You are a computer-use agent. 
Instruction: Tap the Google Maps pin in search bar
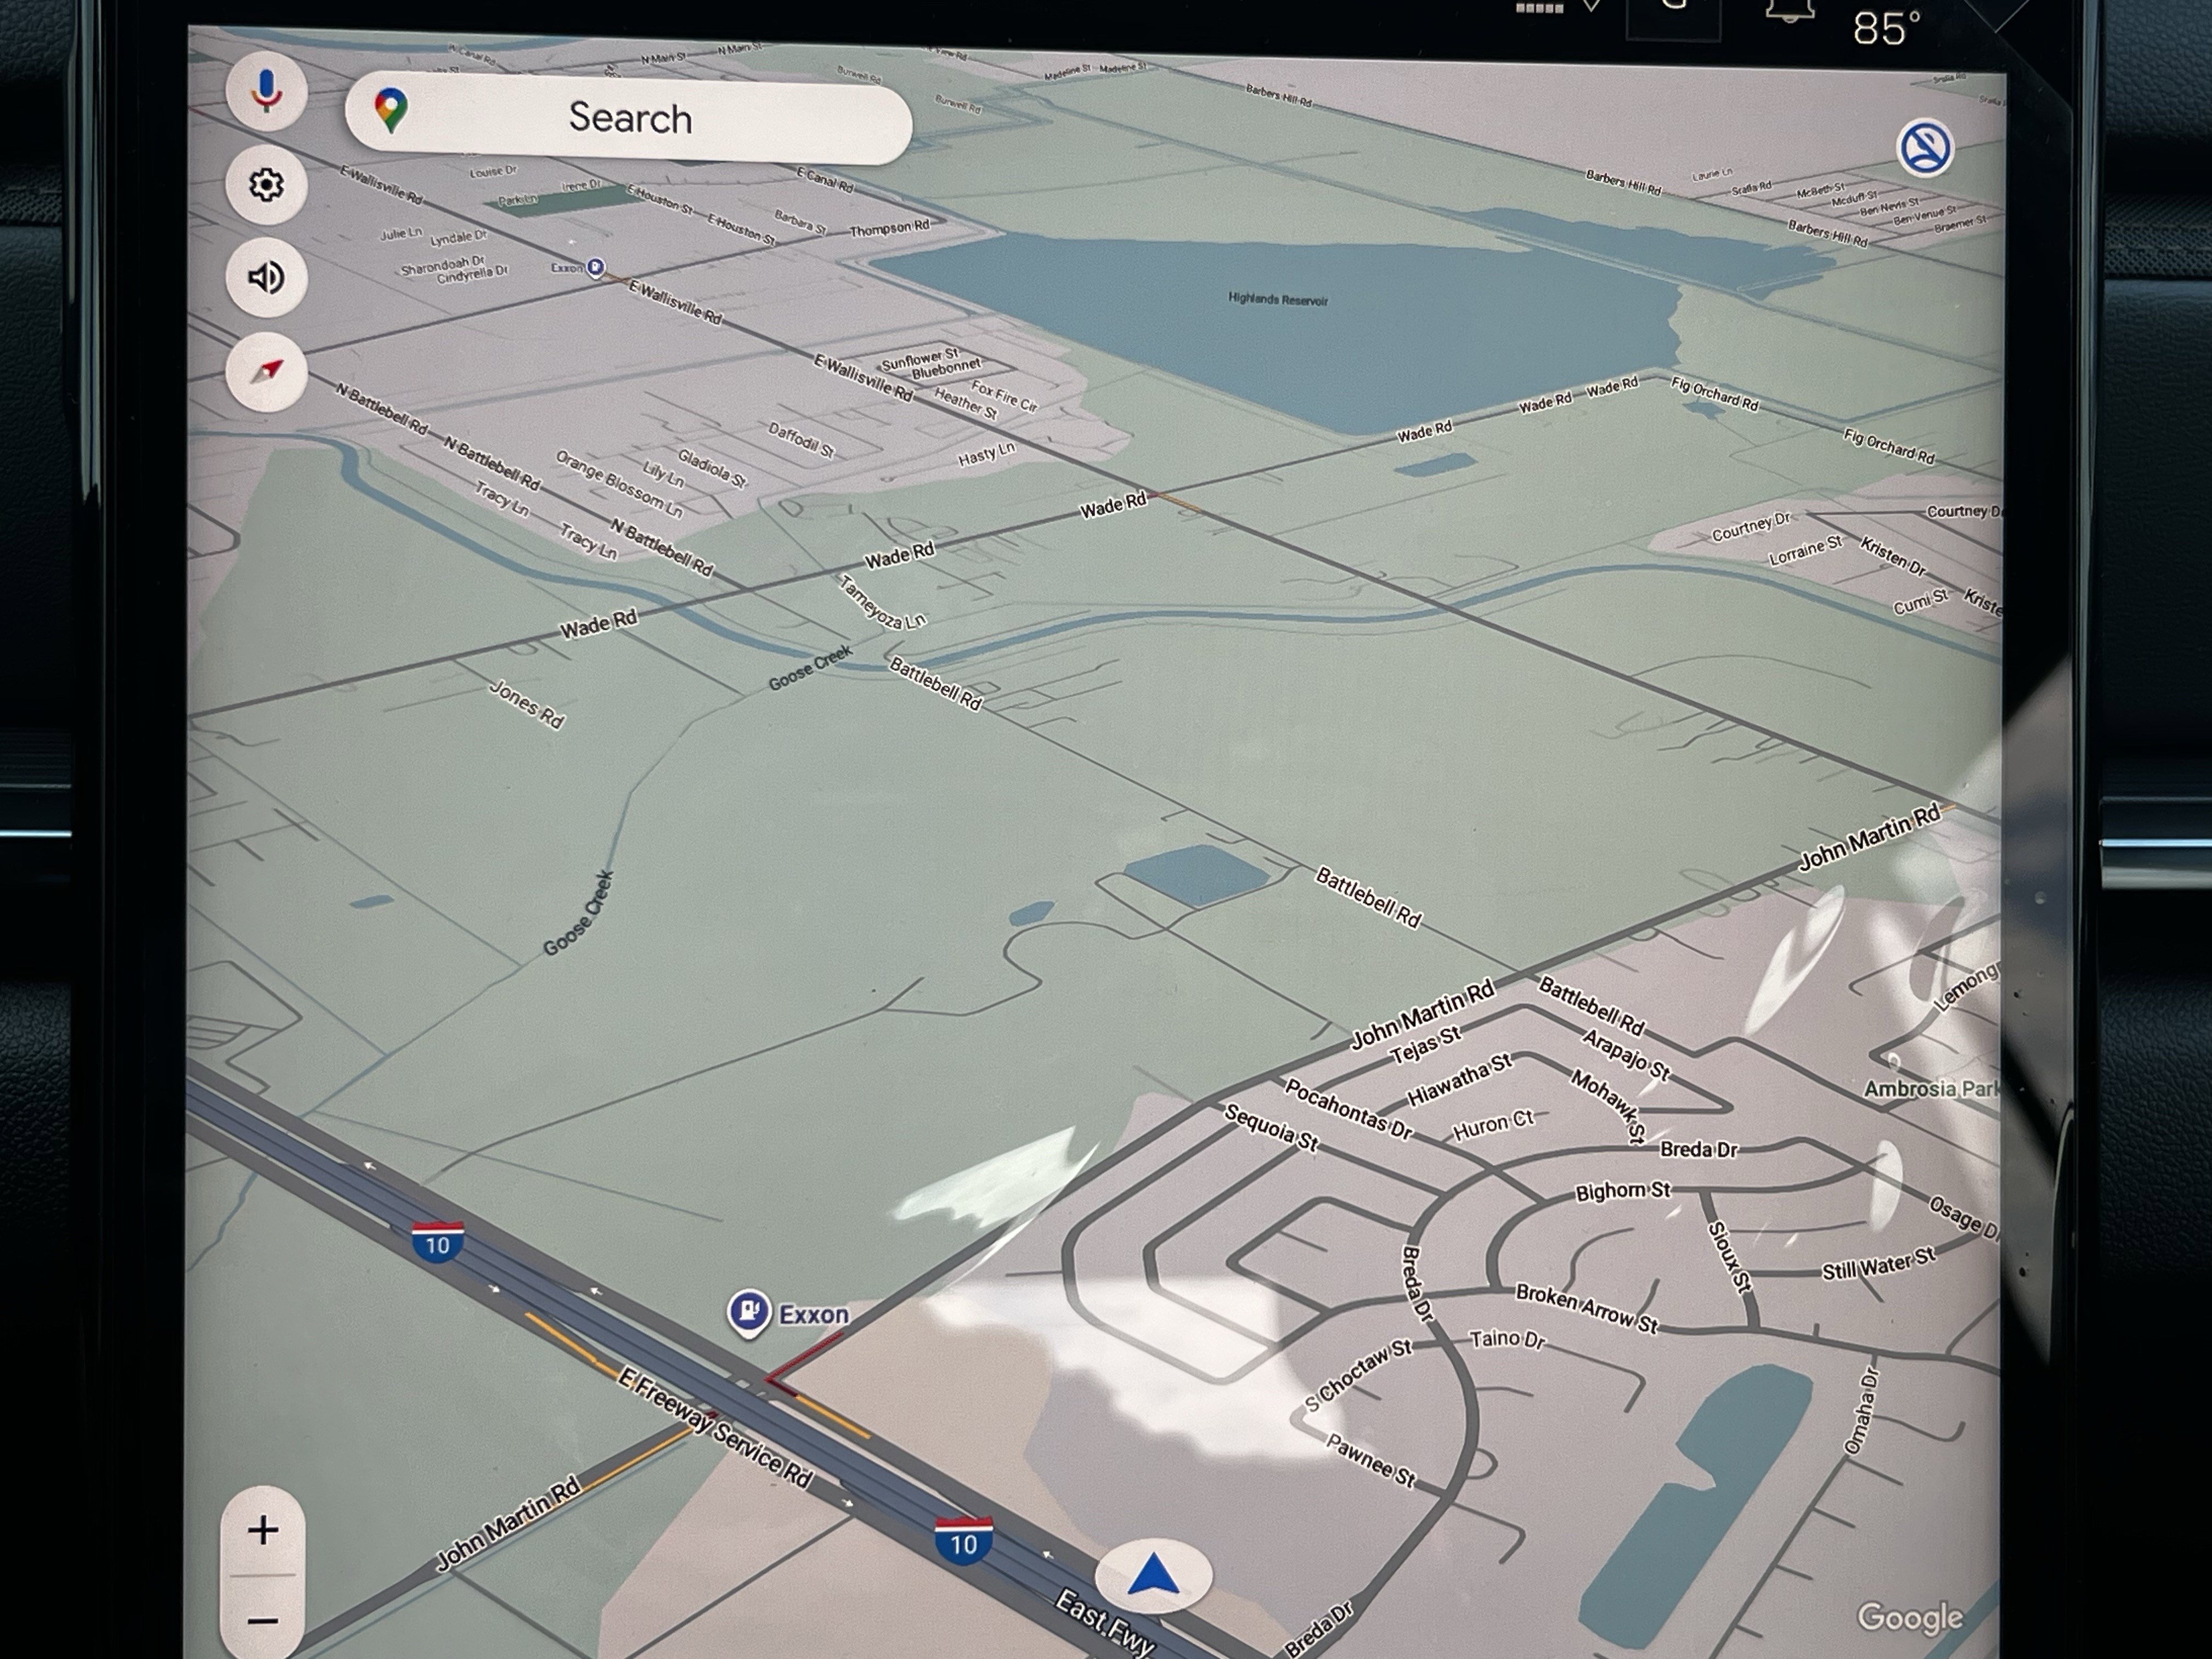pyautogui.click(x=391, y=110)
